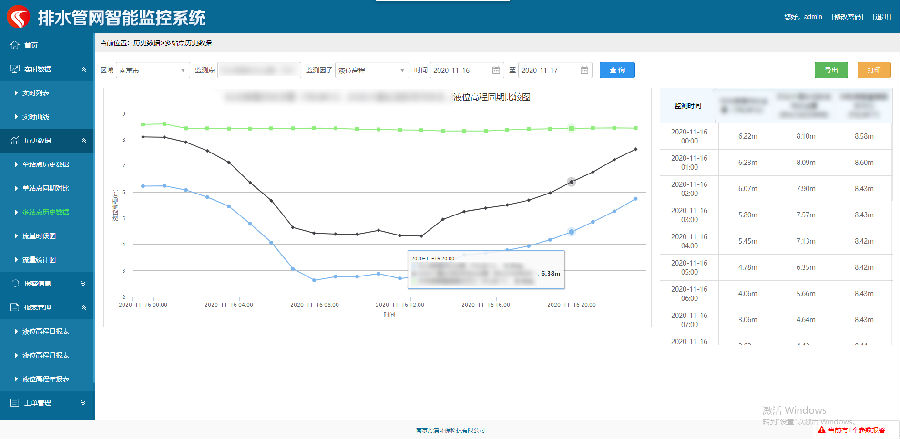This screenshot has height=439, width=900.
Task: Click x-axis label 2020-11-16 12:00
Action: coord(400,305)
